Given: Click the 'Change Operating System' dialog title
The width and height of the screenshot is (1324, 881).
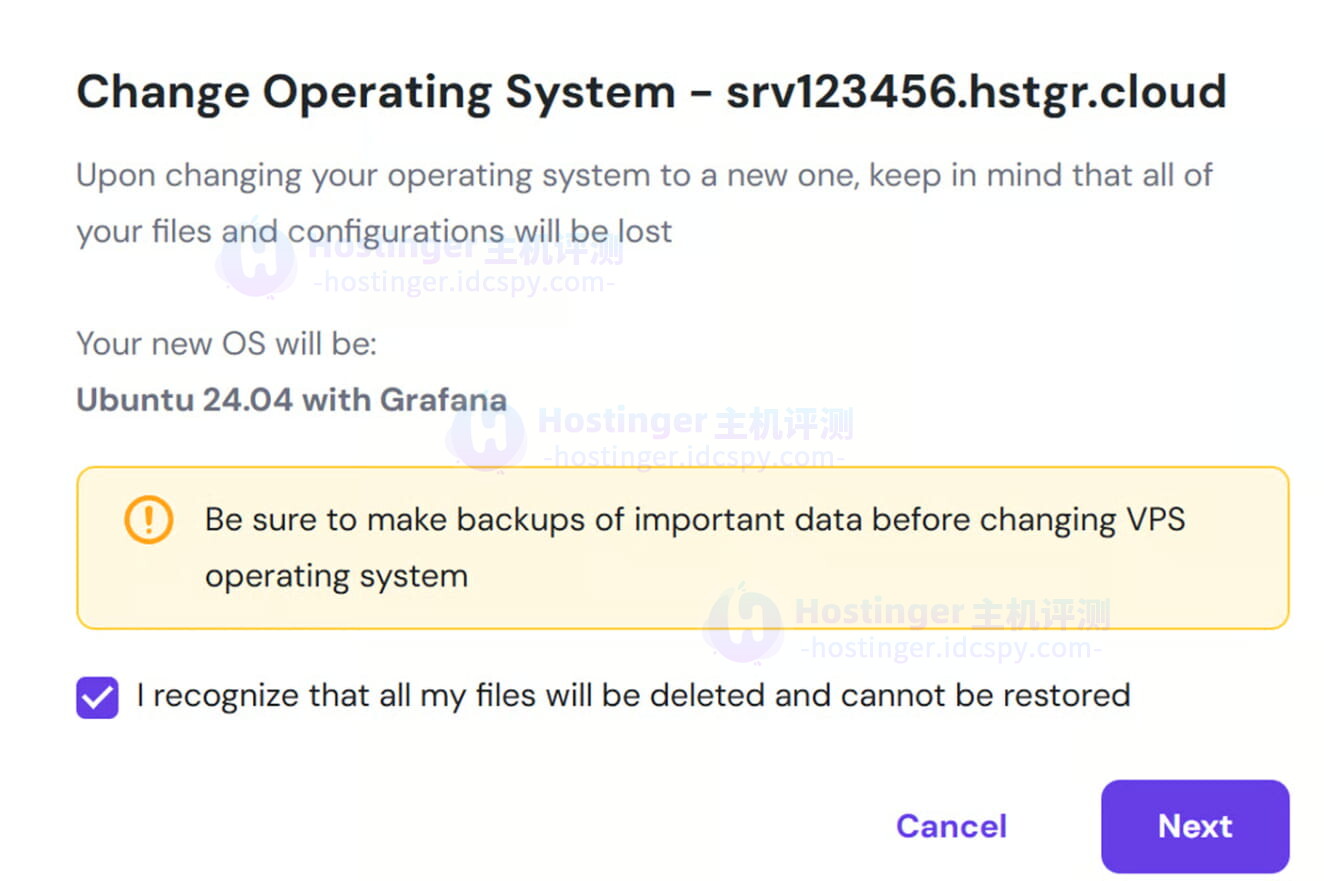Looking at the screenshot, I should [x=375, y=93].
